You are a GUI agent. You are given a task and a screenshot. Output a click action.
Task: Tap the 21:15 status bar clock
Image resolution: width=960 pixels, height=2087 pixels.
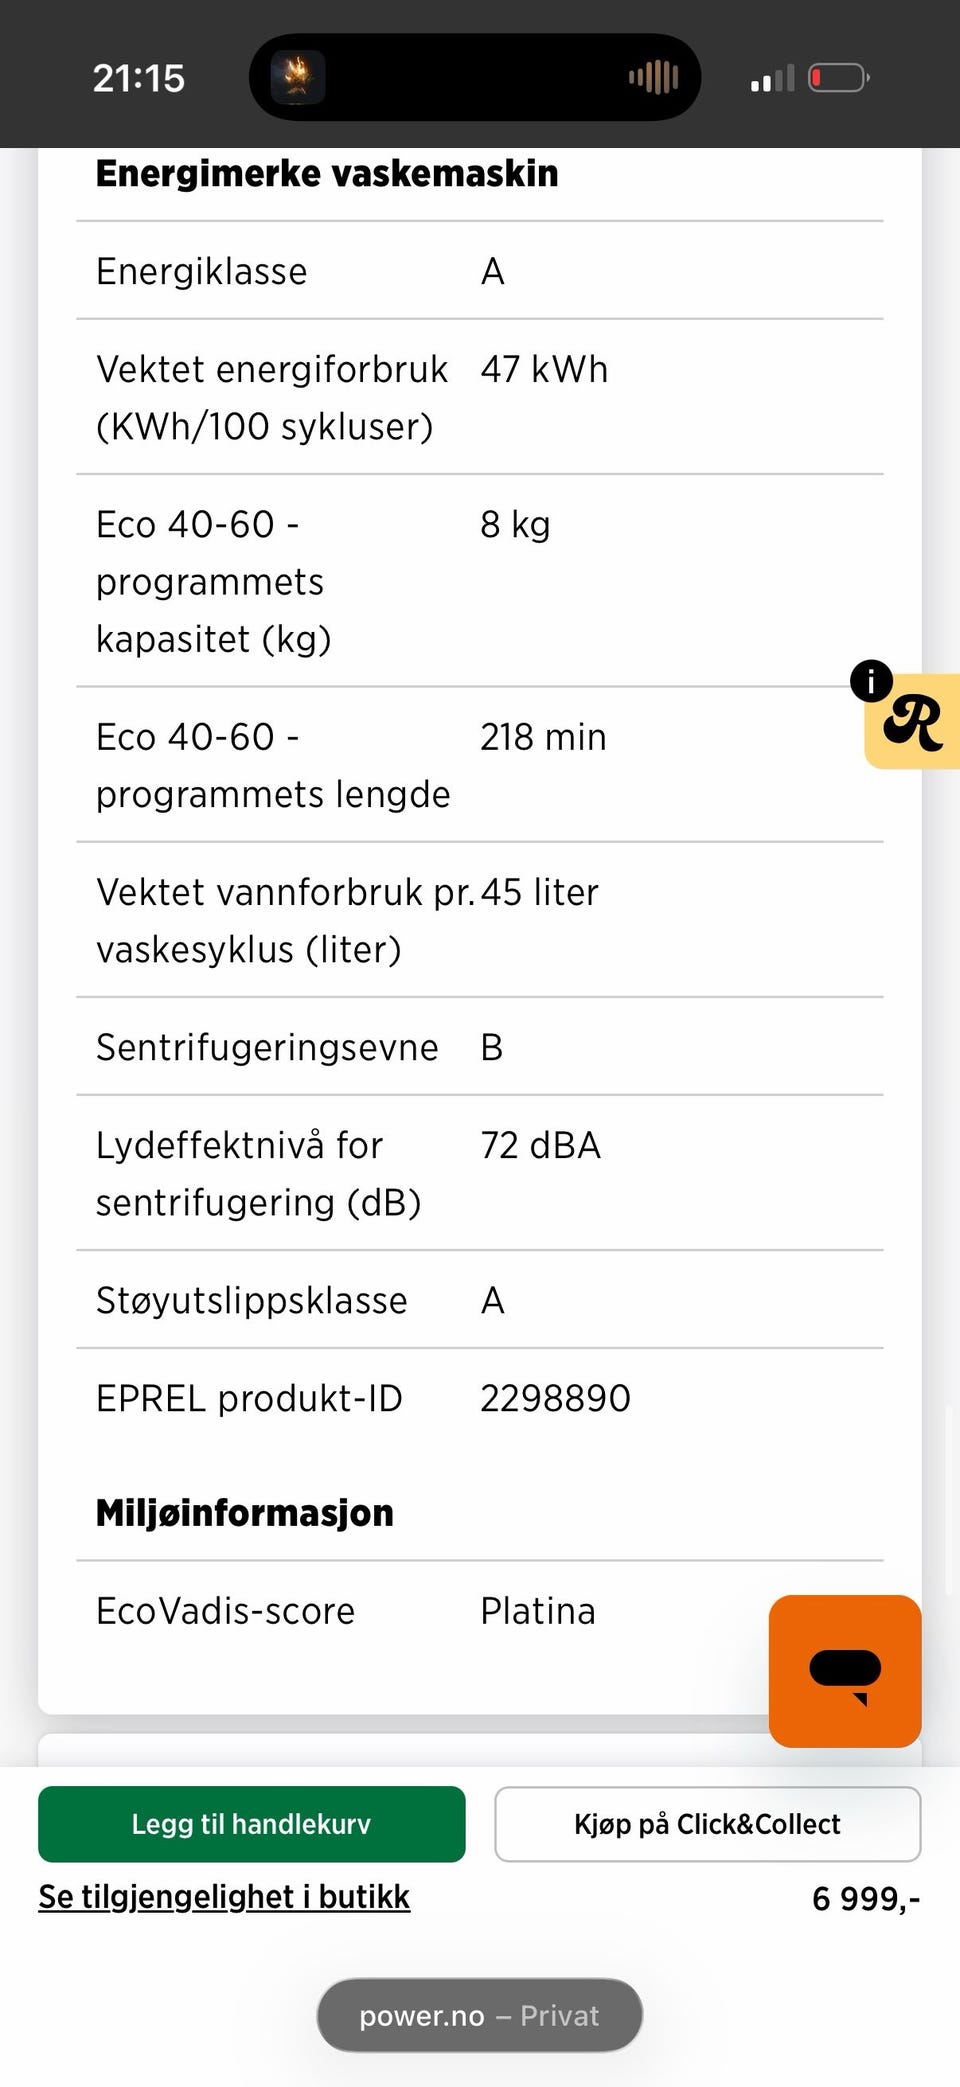click(x=139, y=78)
